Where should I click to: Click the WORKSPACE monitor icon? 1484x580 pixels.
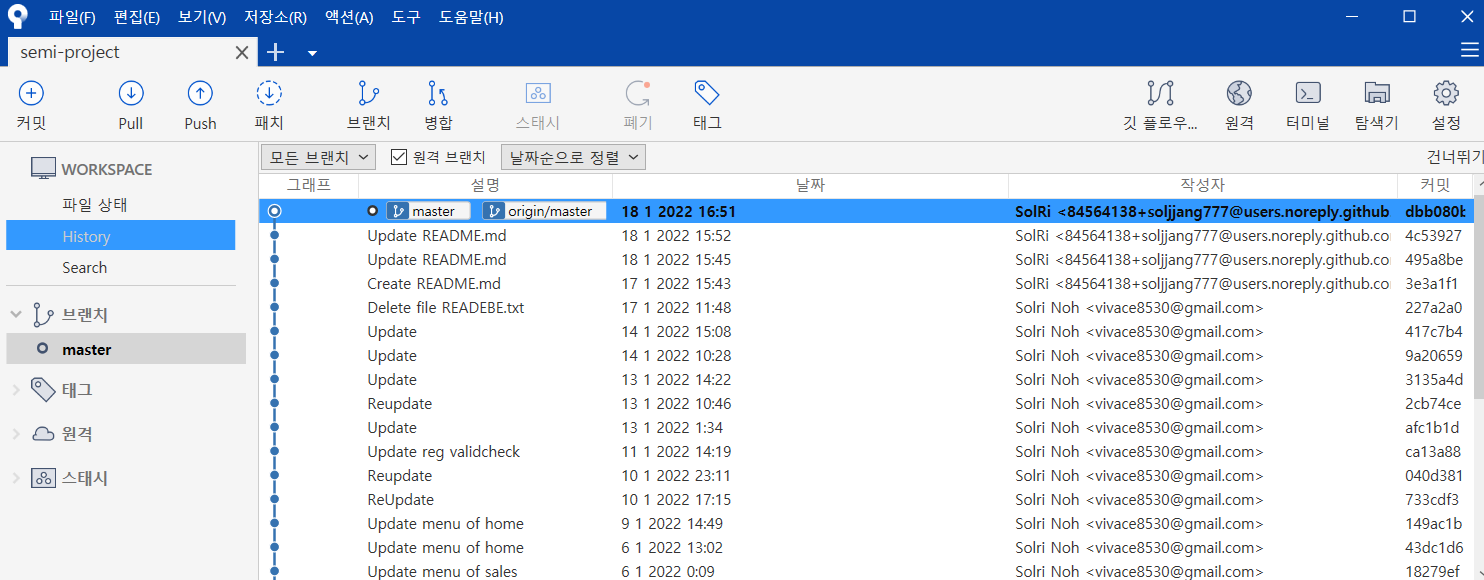coord(43,169)
